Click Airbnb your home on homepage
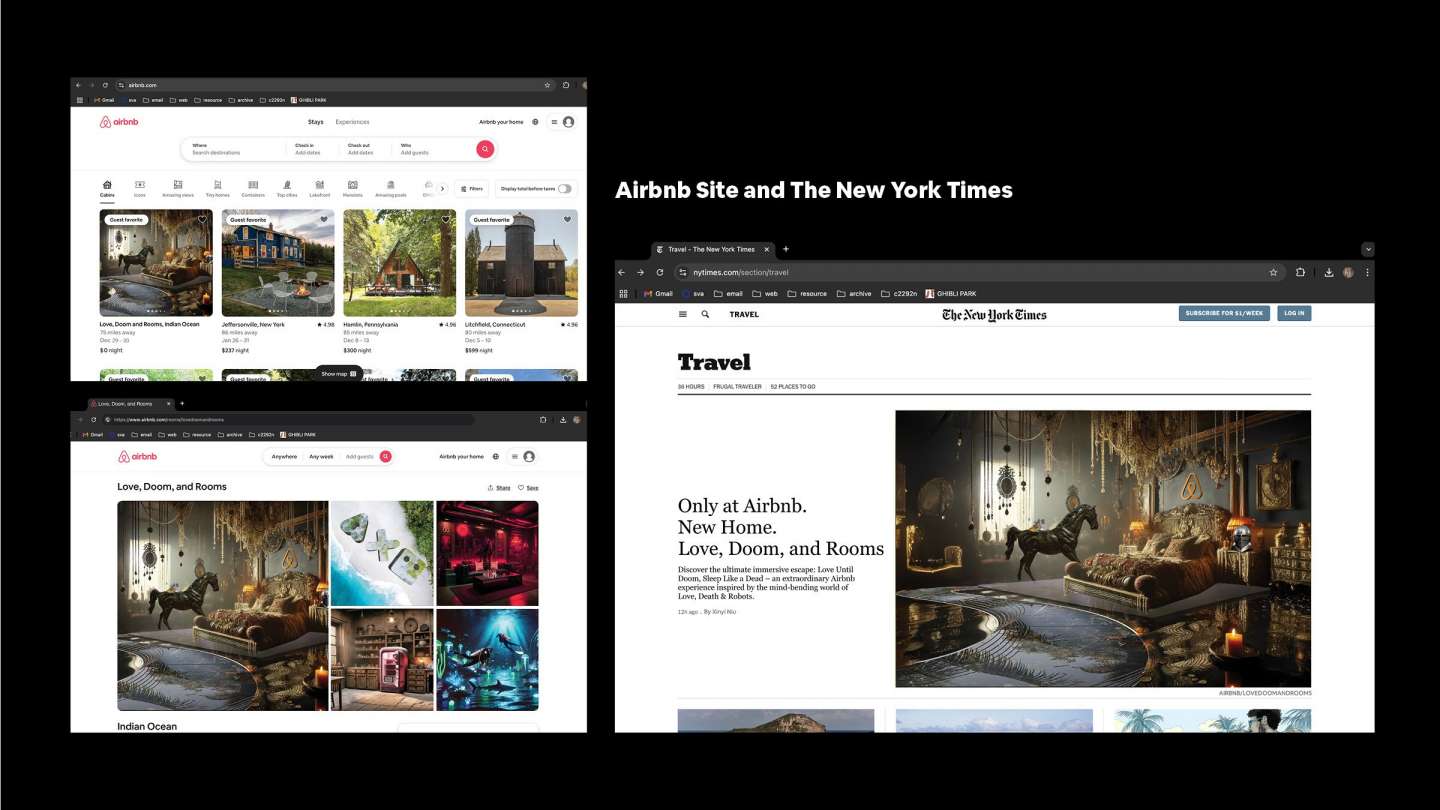Screen dimensions: 1440x810 [x=501, y=122]
